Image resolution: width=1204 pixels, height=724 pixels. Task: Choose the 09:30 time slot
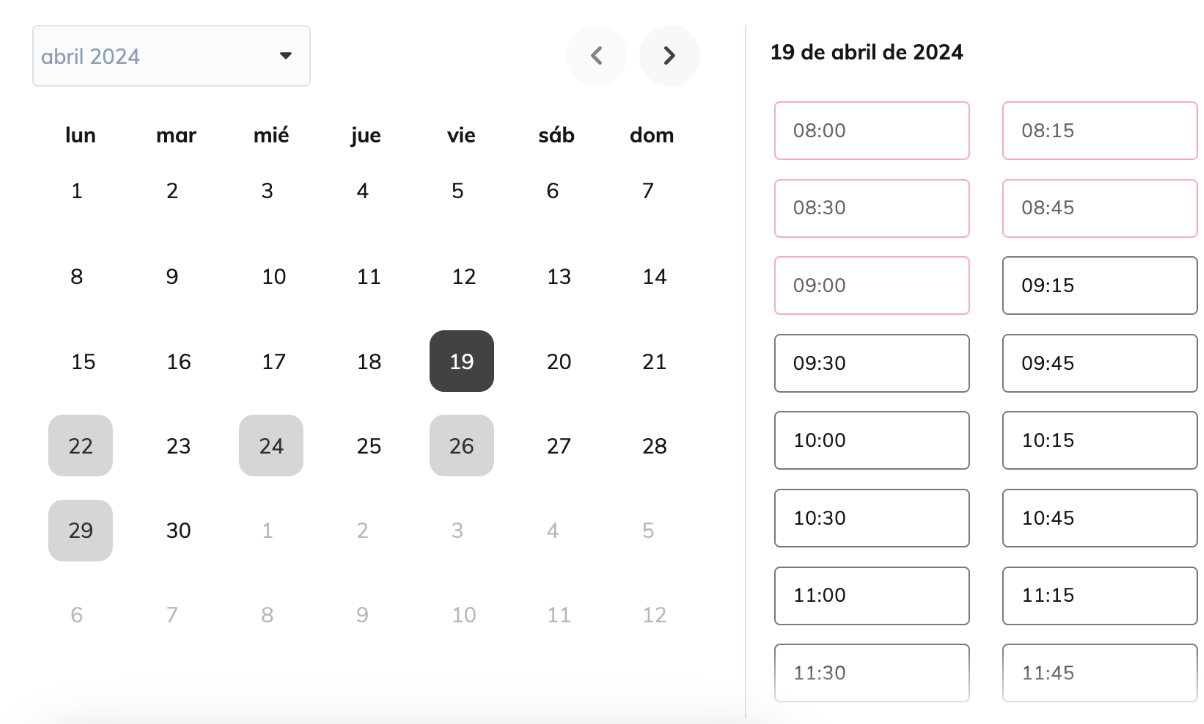coord(872,363)
